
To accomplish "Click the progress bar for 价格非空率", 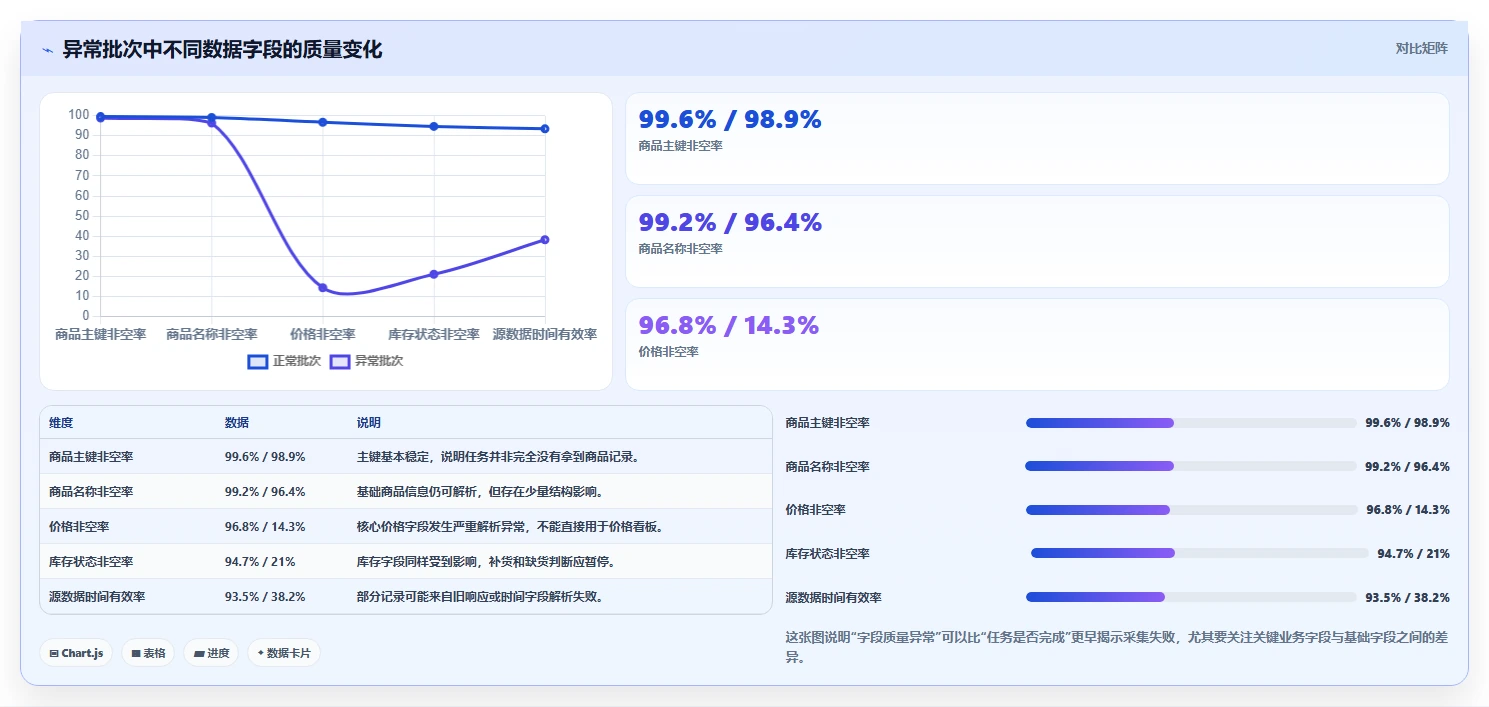I will click(x=1192, y=510).
